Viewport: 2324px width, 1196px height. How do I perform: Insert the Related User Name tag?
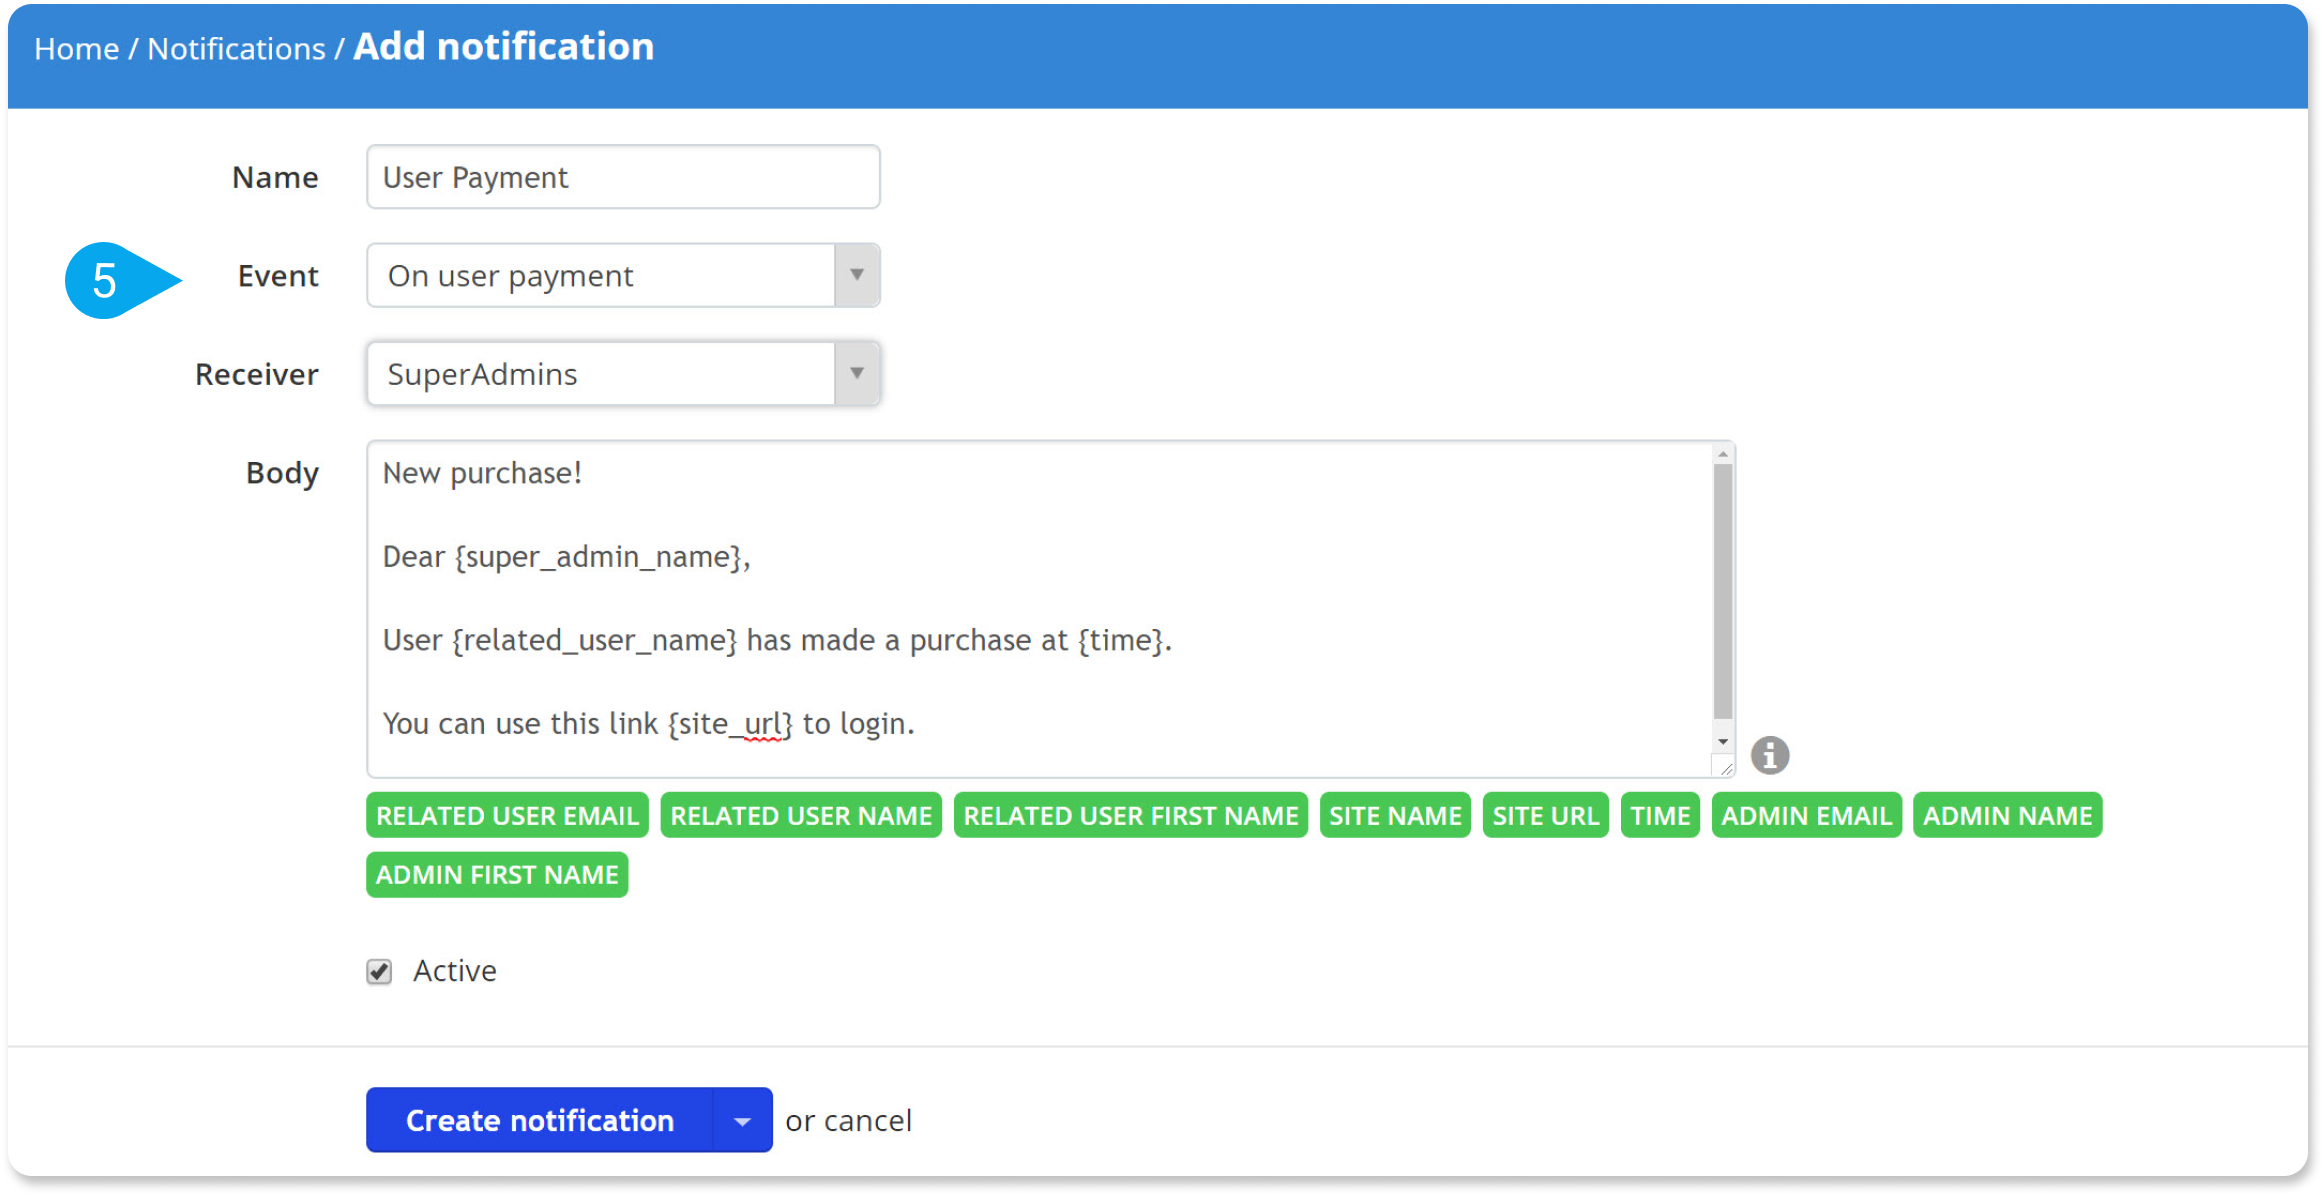point(800,816)
